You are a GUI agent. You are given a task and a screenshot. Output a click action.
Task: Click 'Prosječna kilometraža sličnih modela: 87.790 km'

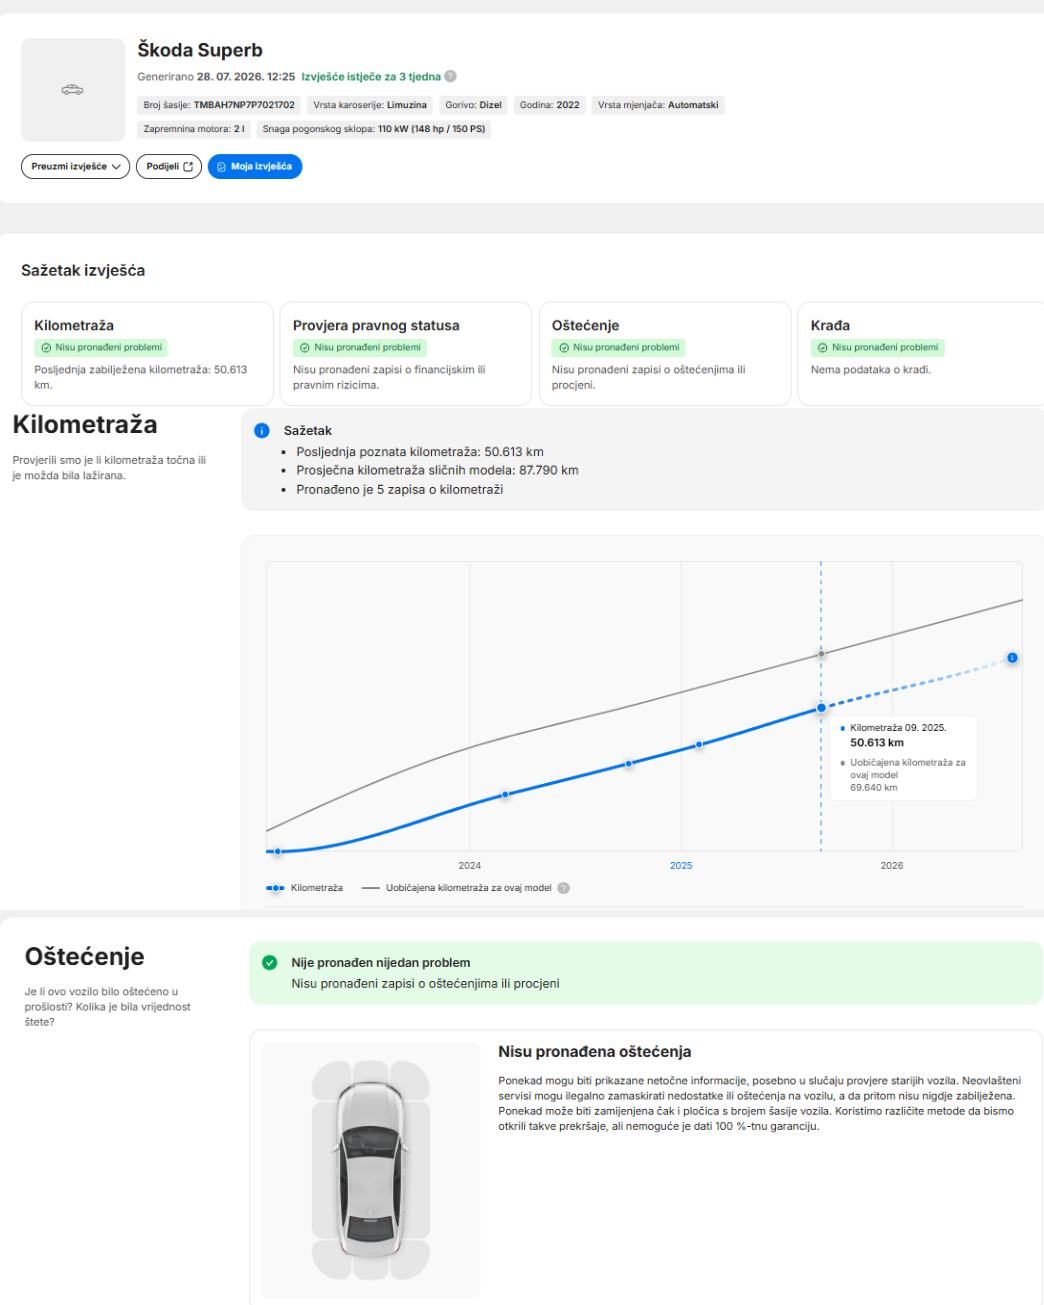point(437,470)
